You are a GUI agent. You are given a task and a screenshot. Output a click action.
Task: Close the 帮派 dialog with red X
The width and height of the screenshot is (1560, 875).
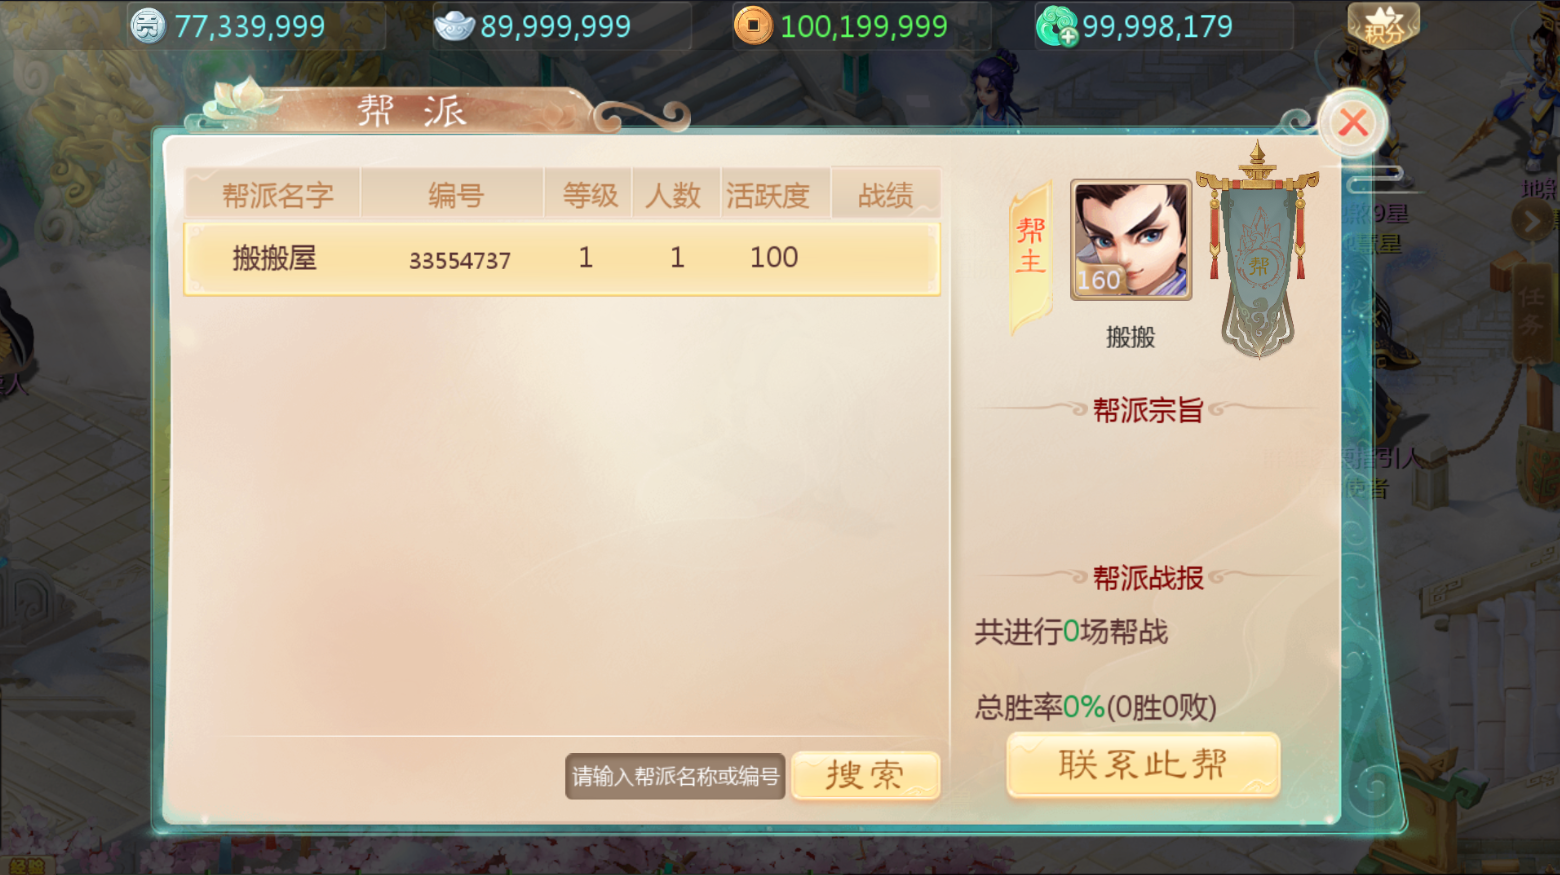[1353, 123]
